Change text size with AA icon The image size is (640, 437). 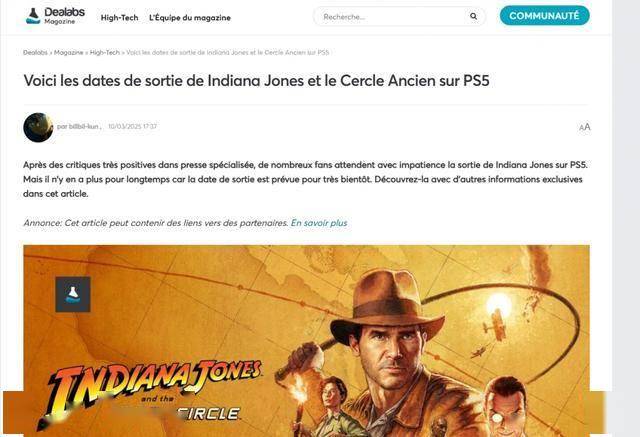click(x=584, y=127)
